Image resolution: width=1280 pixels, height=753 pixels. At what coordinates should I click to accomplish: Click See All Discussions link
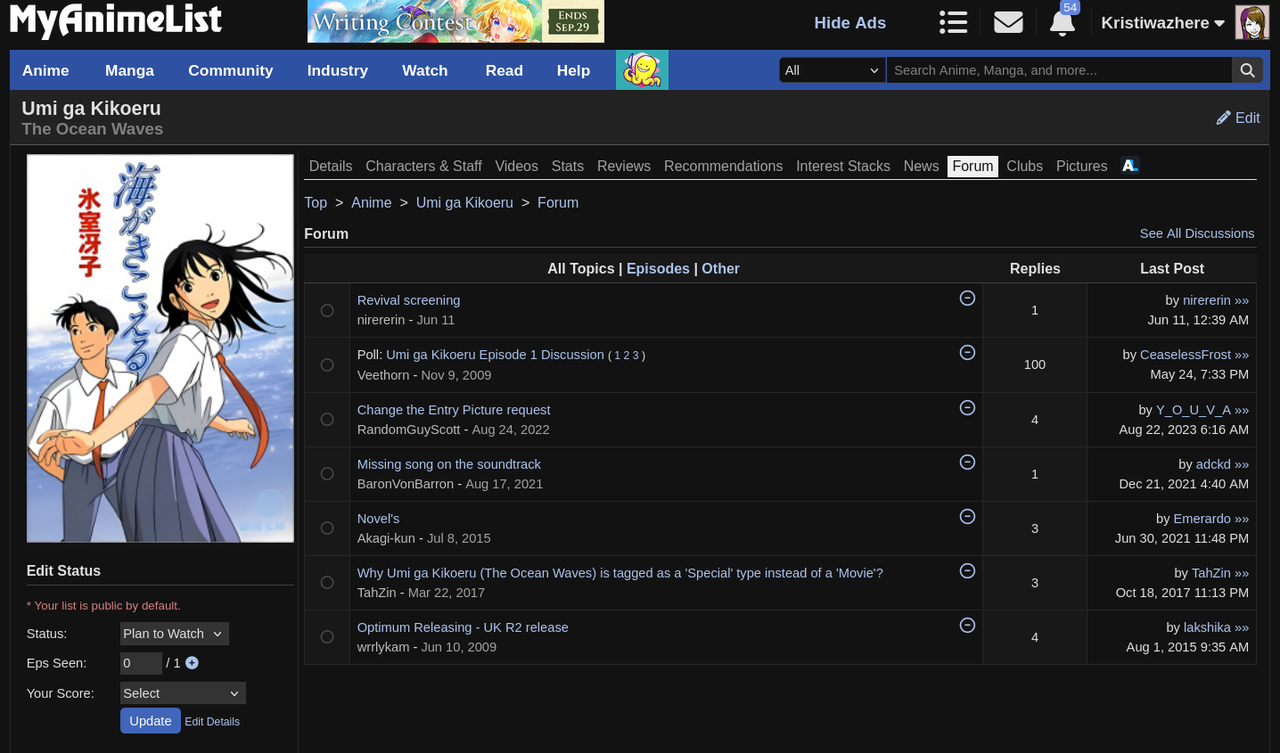click(1197, 233)
